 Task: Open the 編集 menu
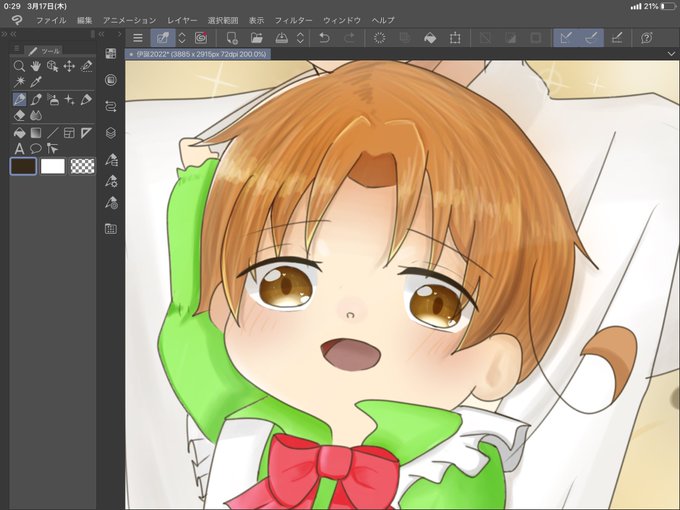point(85,20)
